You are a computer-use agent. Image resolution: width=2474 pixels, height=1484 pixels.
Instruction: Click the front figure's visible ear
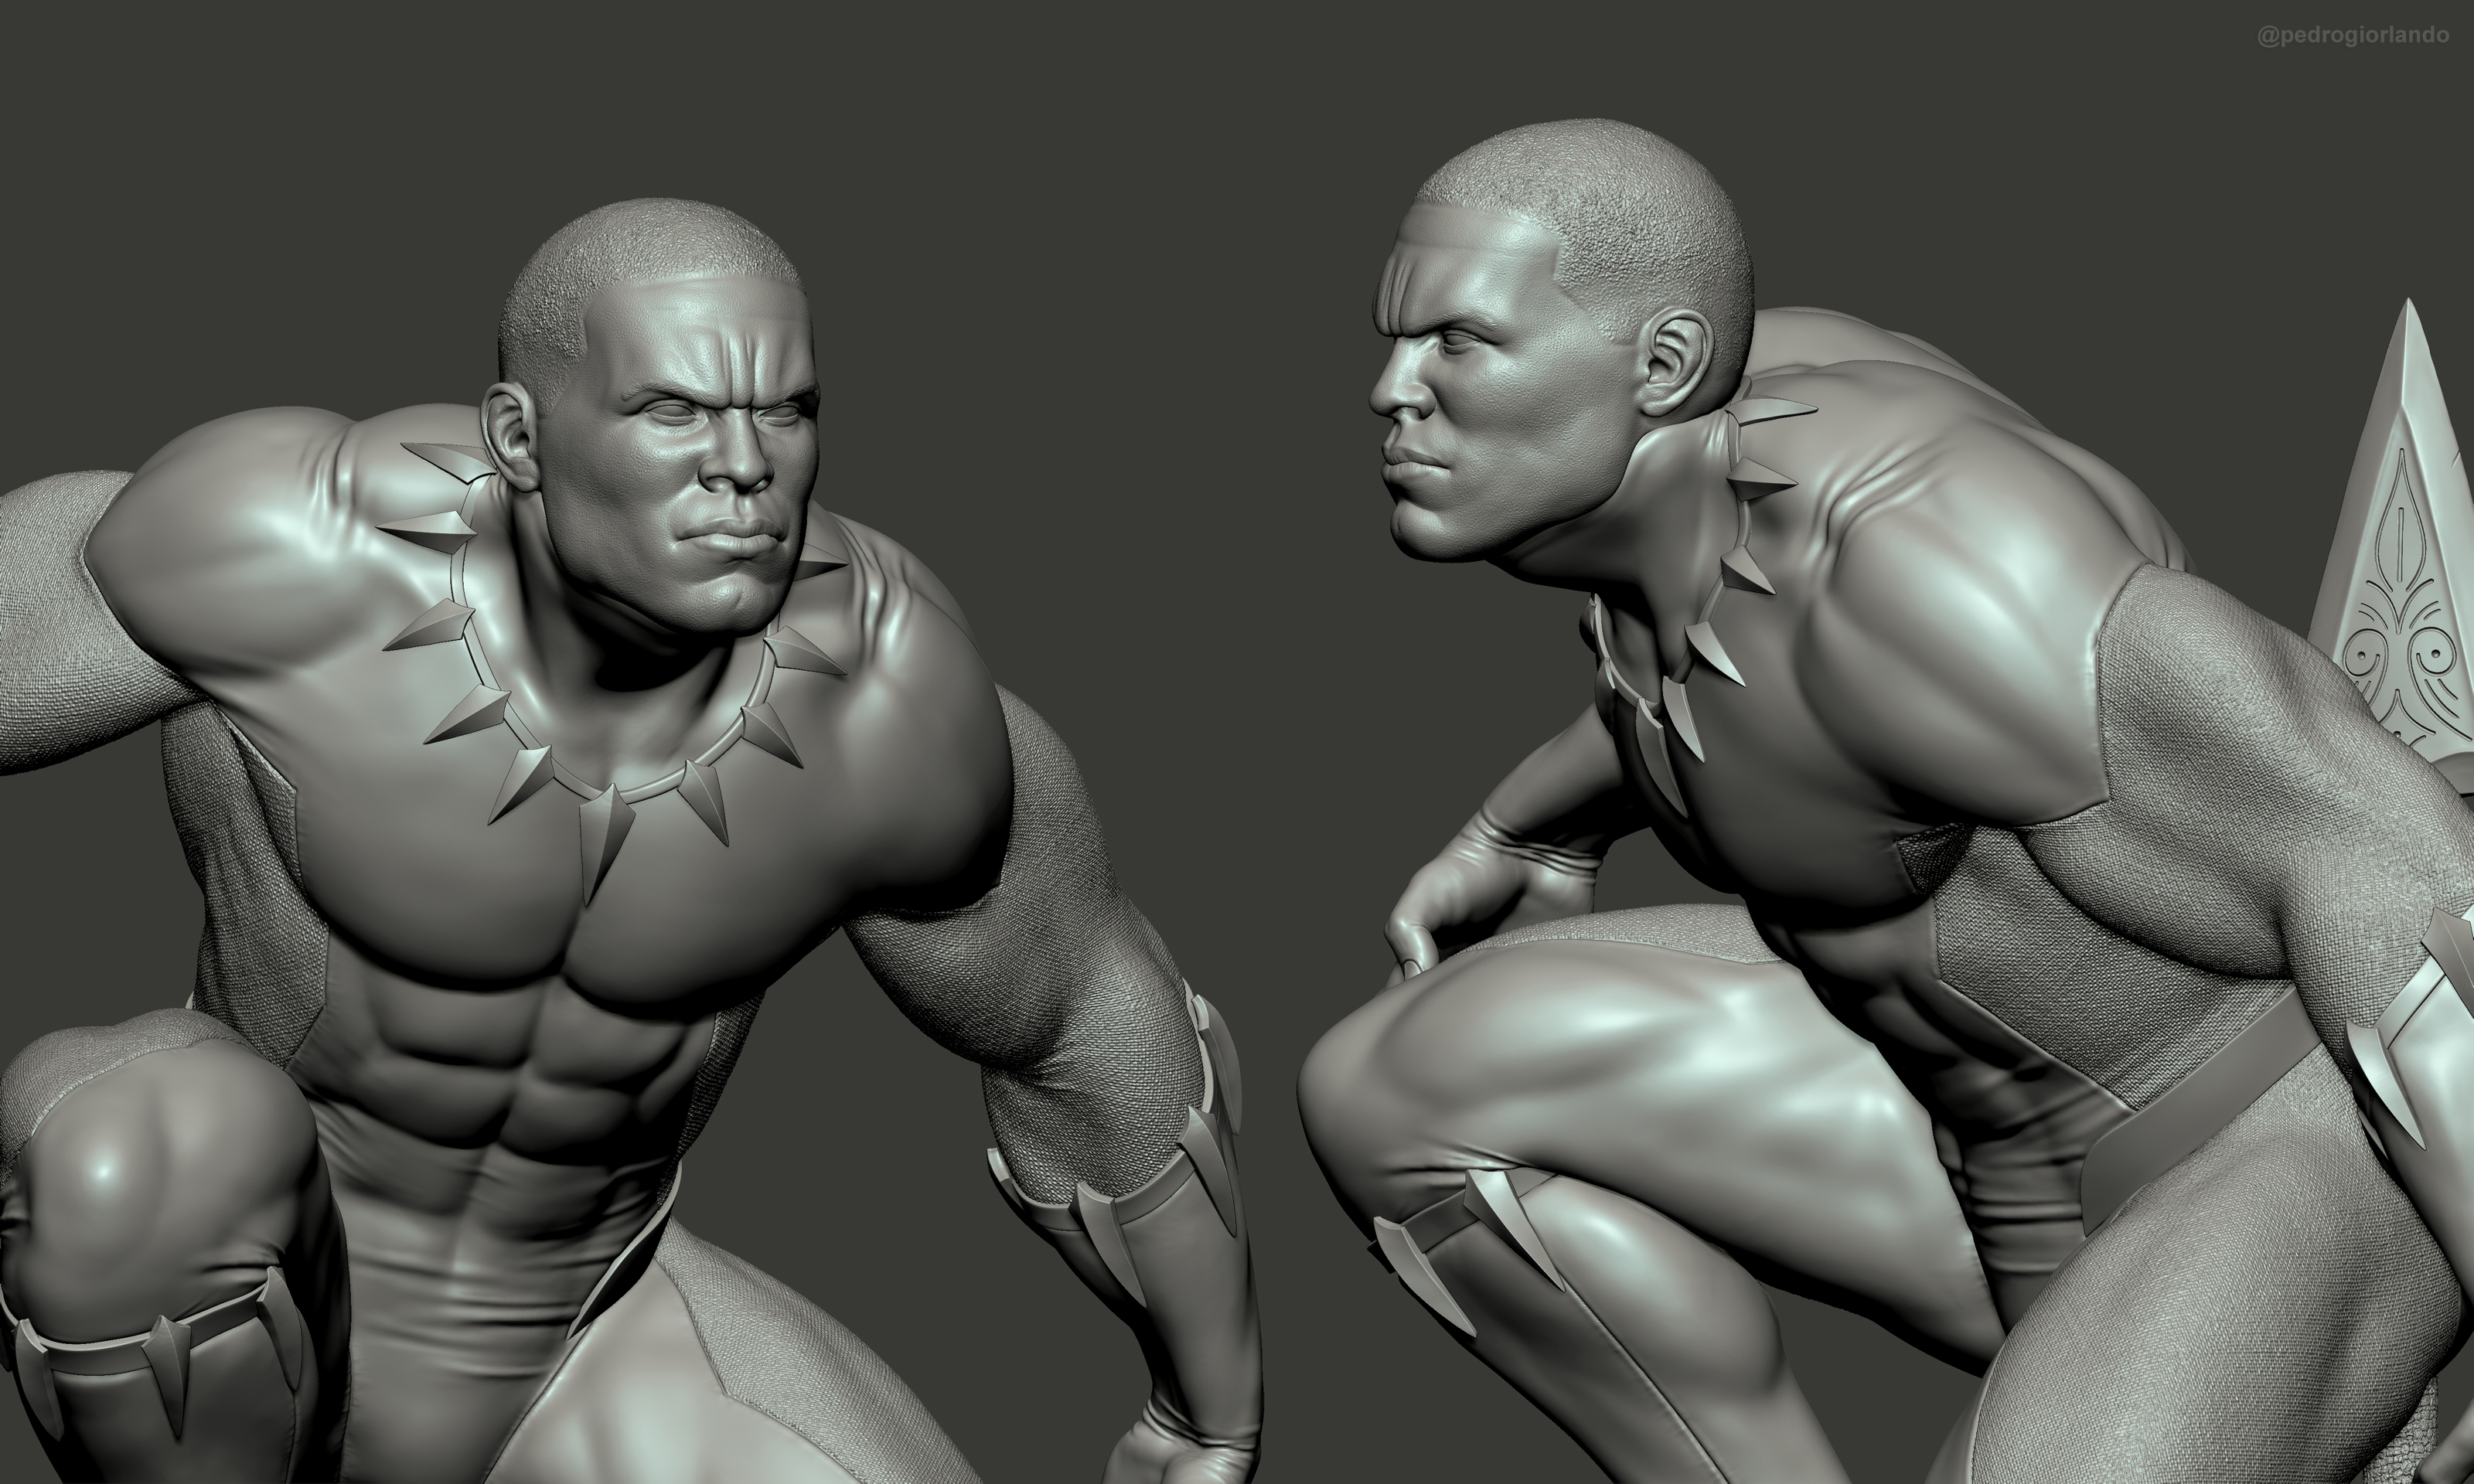tap(512, 435)
